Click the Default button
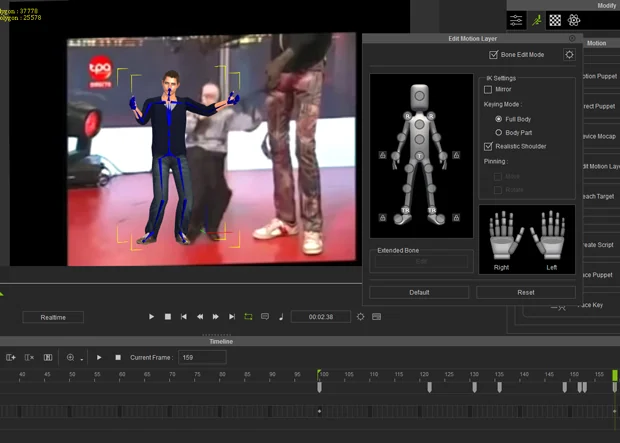The height and width of the screenshot is (443, 620). coord(419,292)
